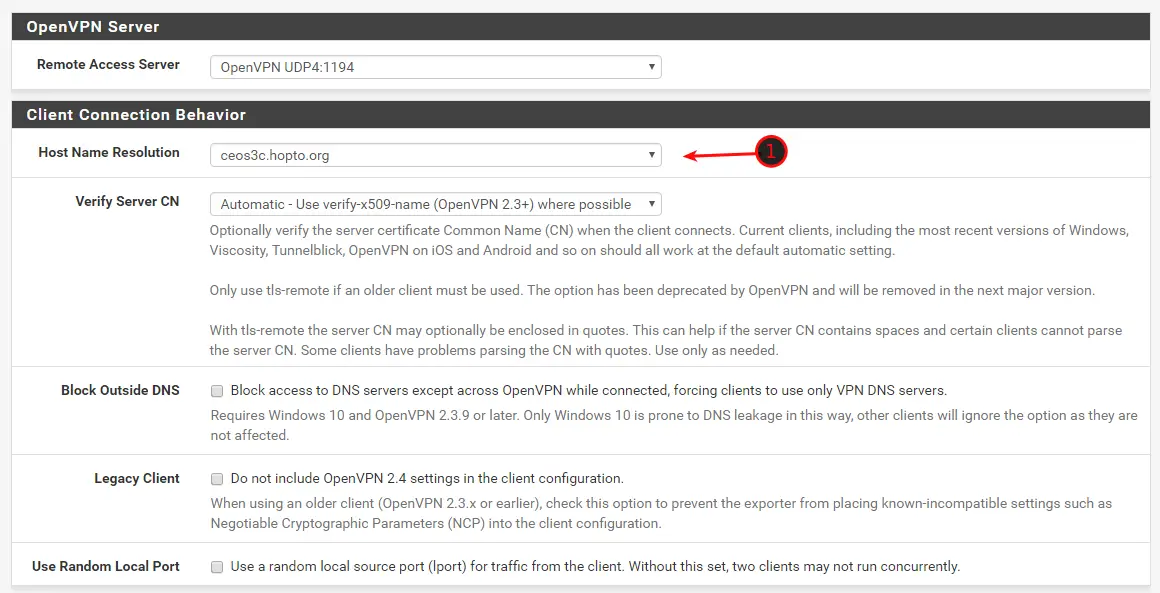Screen dimensions: 1160x593
Task: Click the Host Name Resolution label
Action: 109,152
